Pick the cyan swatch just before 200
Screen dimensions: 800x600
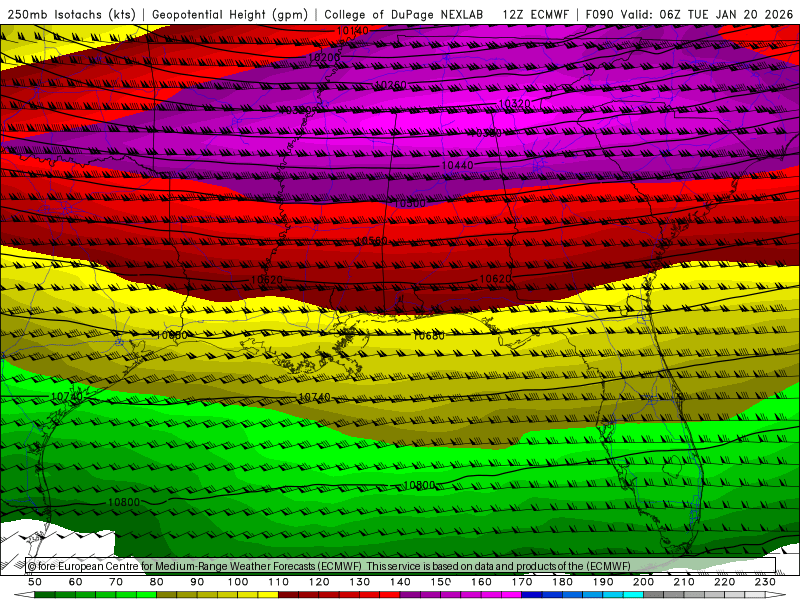pyautogui.click(x=634, y=595)
